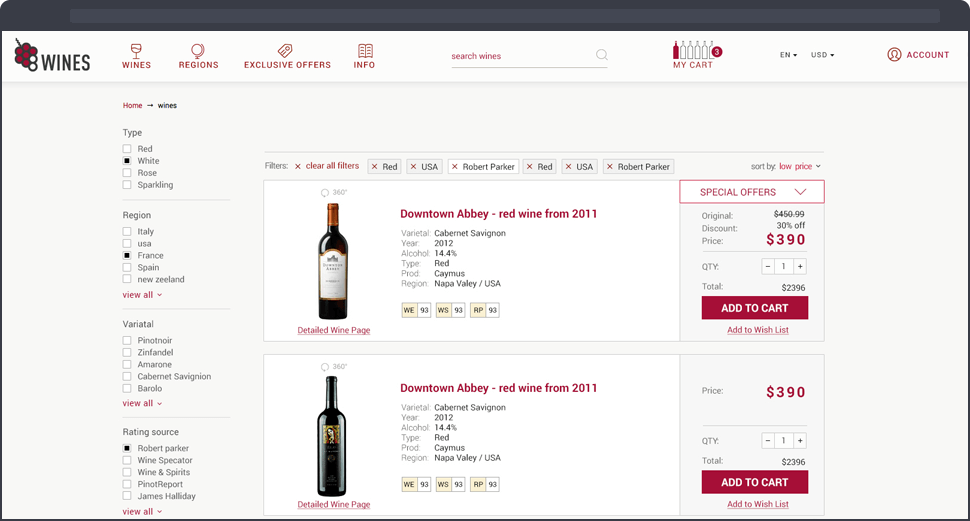The image size is (970, 521).
Task: Add first wine to cart
Action: [x=755, y=308]
